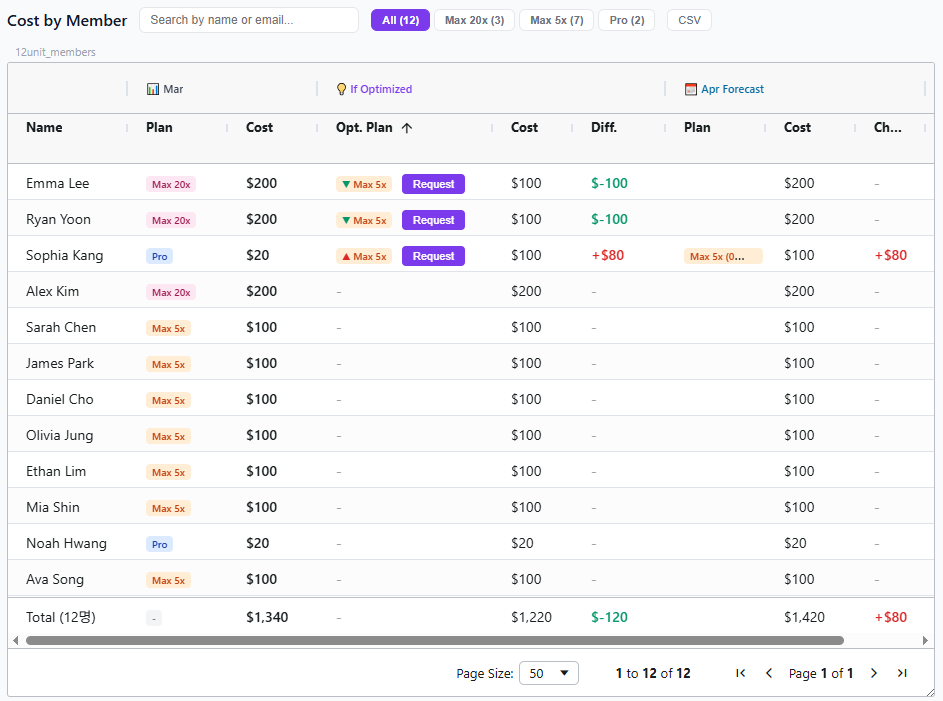Select the All (12) filter
Viewport: 943px width, 701px height.
point(400,20)
